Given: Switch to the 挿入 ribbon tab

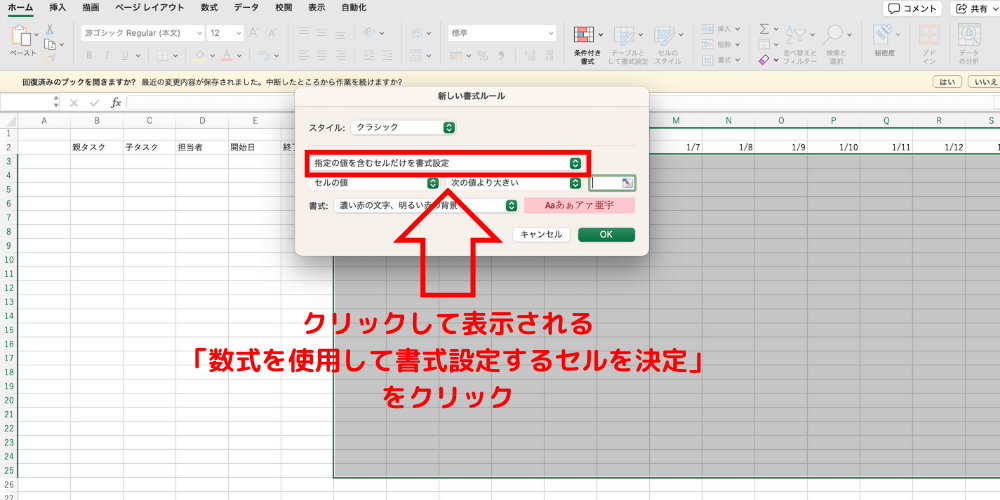Looking at the screenshot, I should (x=57, y=8).
